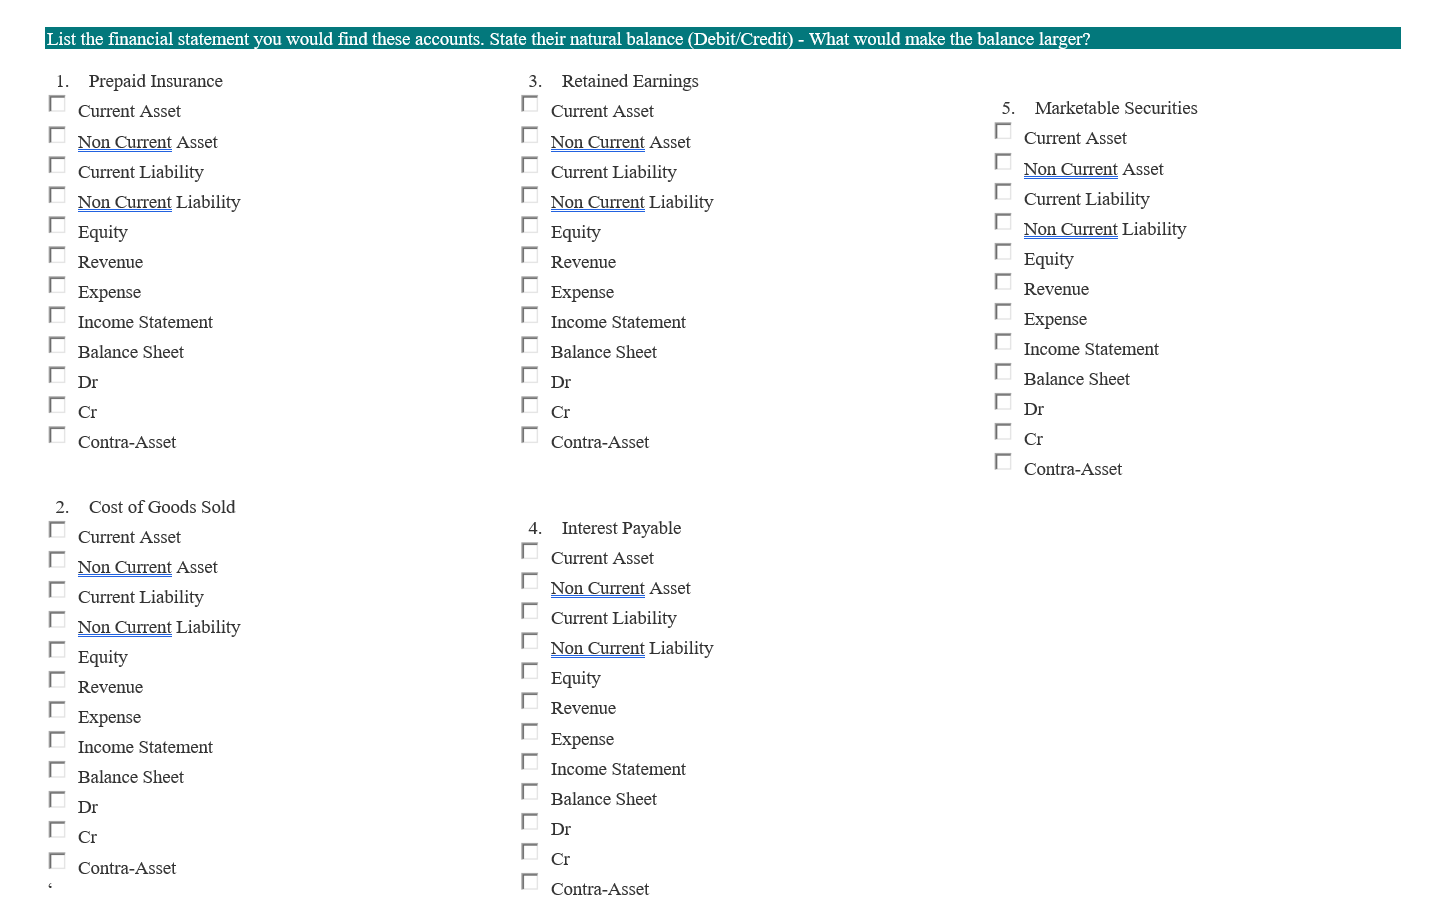Select Expense under Cost of Goods Sold
This screenshot has width=1435, height=922.
pyautogui.click(x=57, y=709)
